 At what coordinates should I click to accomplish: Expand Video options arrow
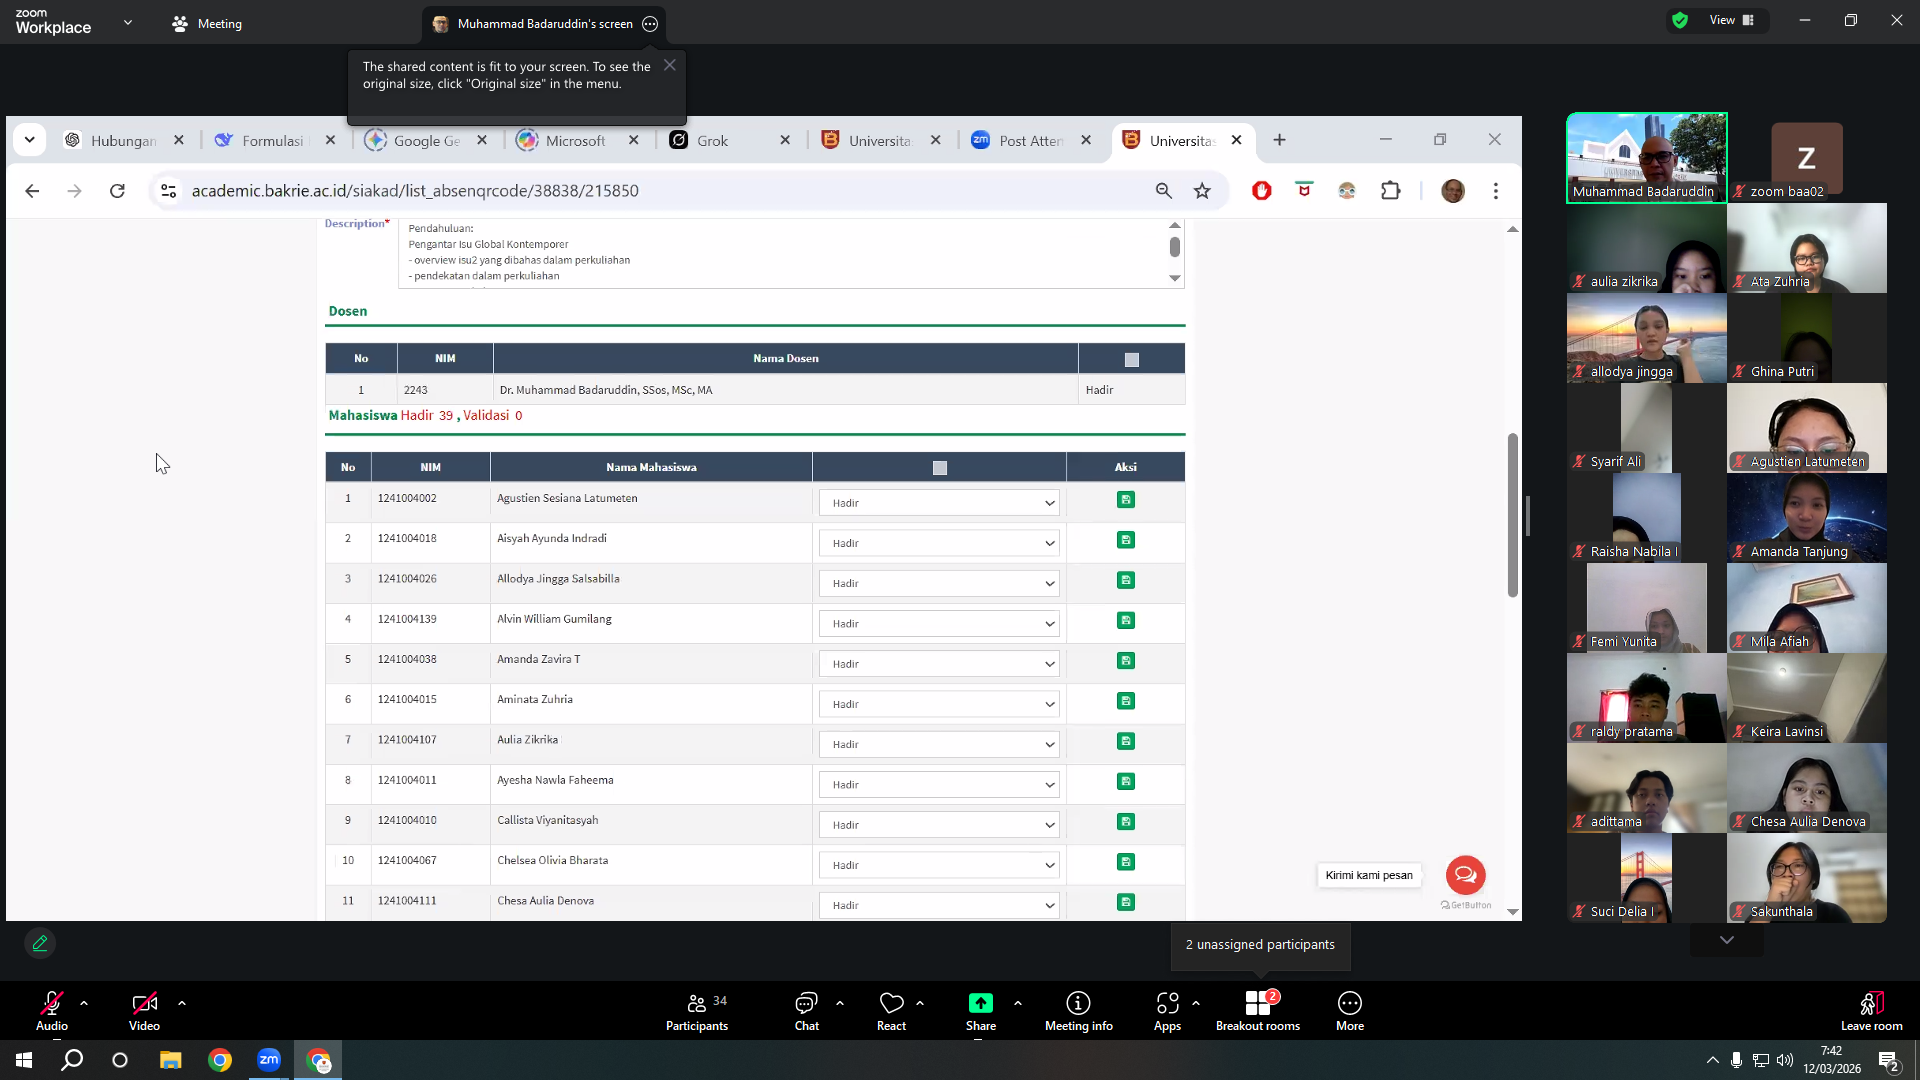[x=182, y=1003]
